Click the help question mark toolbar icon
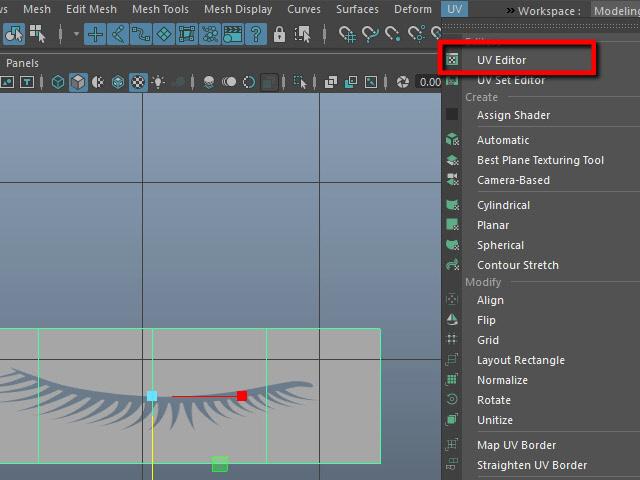 coord(256,34)
